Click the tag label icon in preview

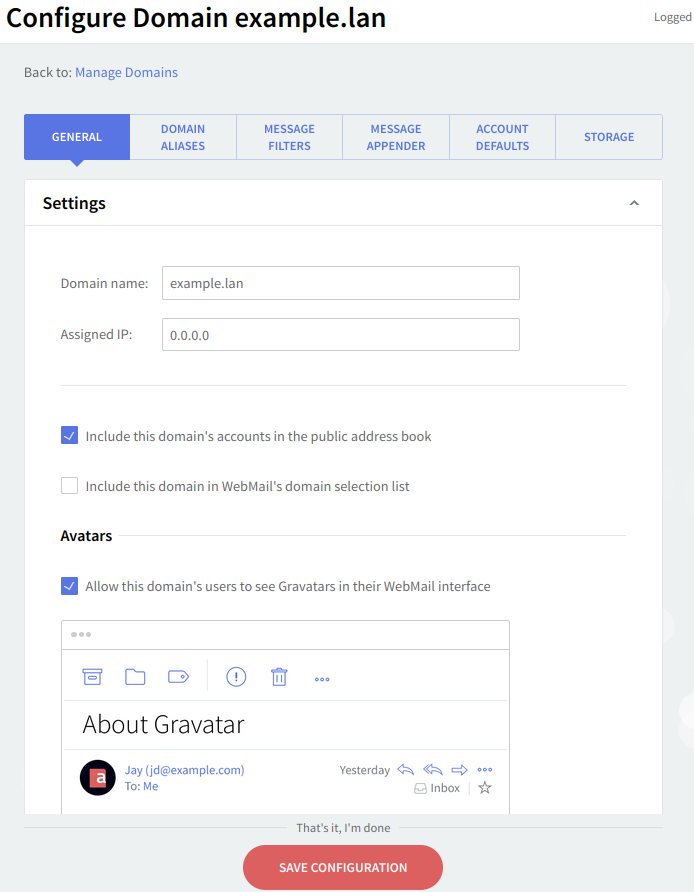(x=178, y=677)
